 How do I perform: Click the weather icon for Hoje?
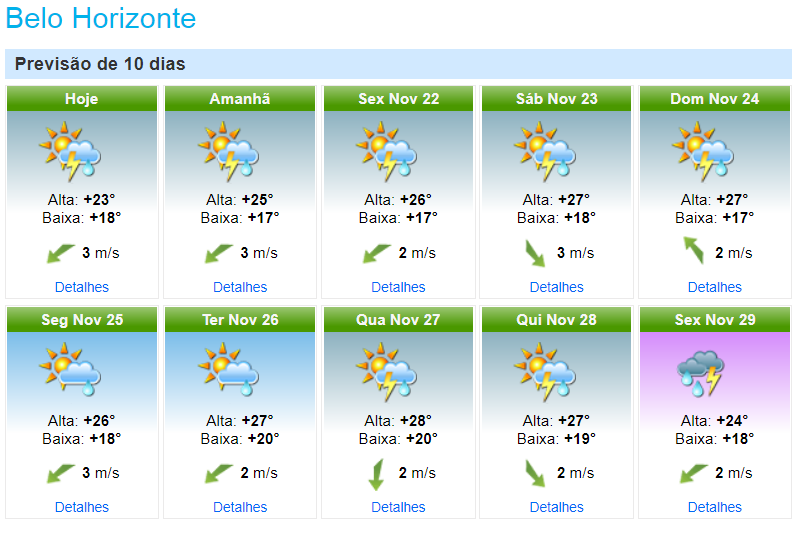(70, 150)
